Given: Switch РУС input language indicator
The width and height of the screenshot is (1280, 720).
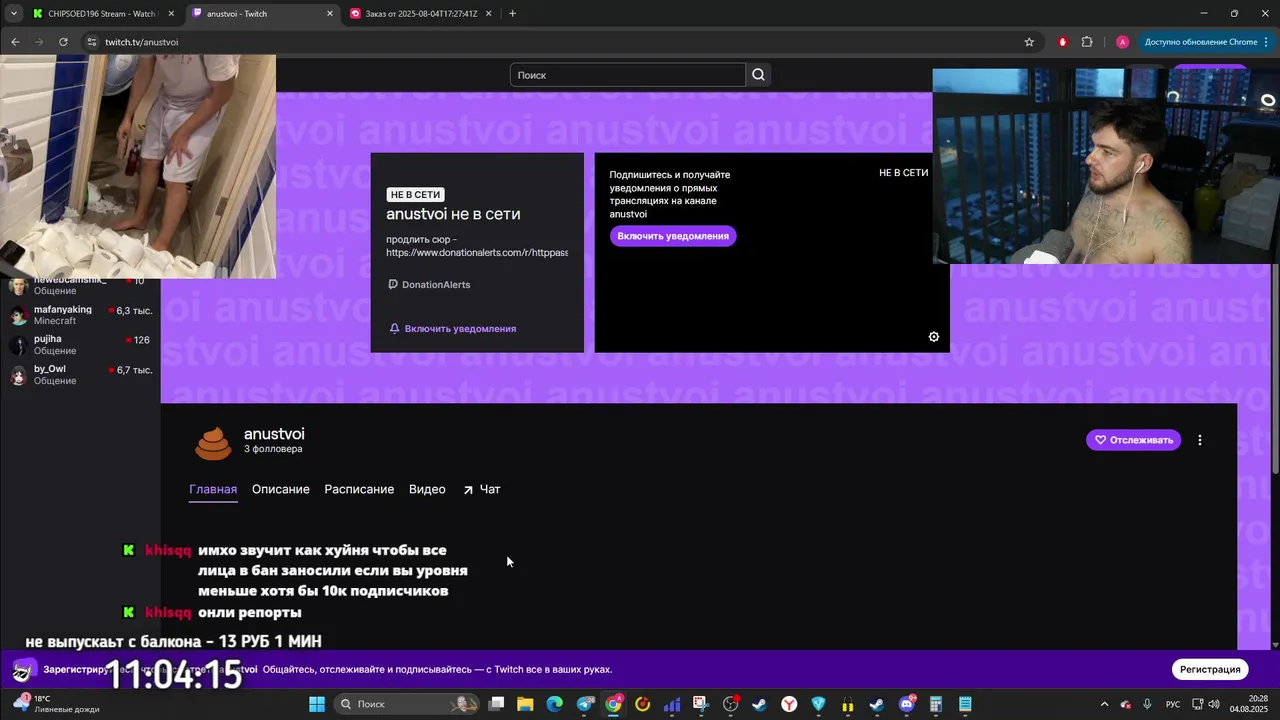Looking at the screenshot, I should point(1173,704).
